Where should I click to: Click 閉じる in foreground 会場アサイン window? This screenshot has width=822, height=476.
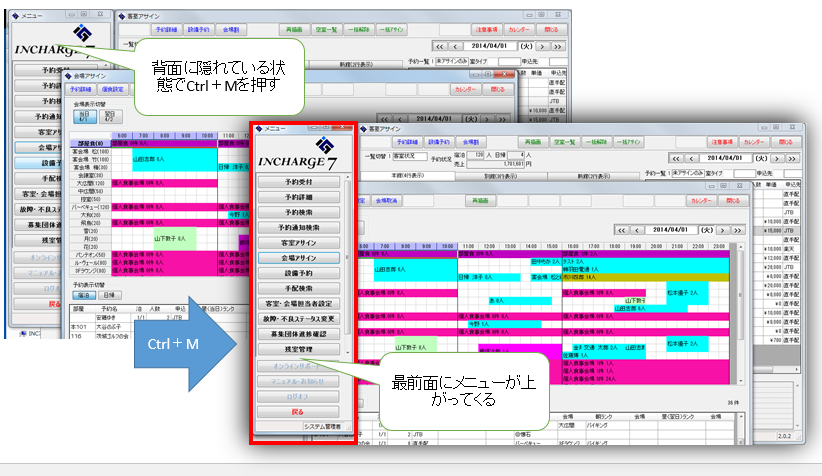pos(733,201)
